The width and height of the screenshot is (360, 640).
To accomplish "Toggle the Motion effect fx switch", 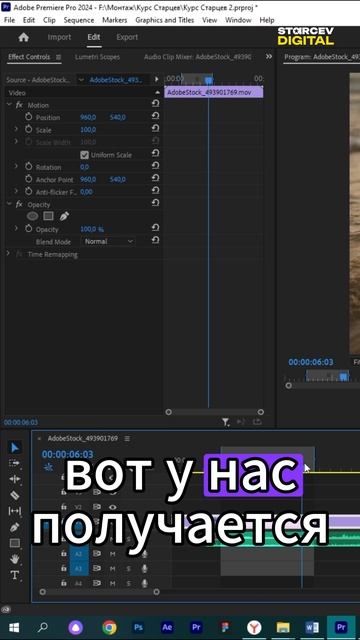I will point(19,105).
